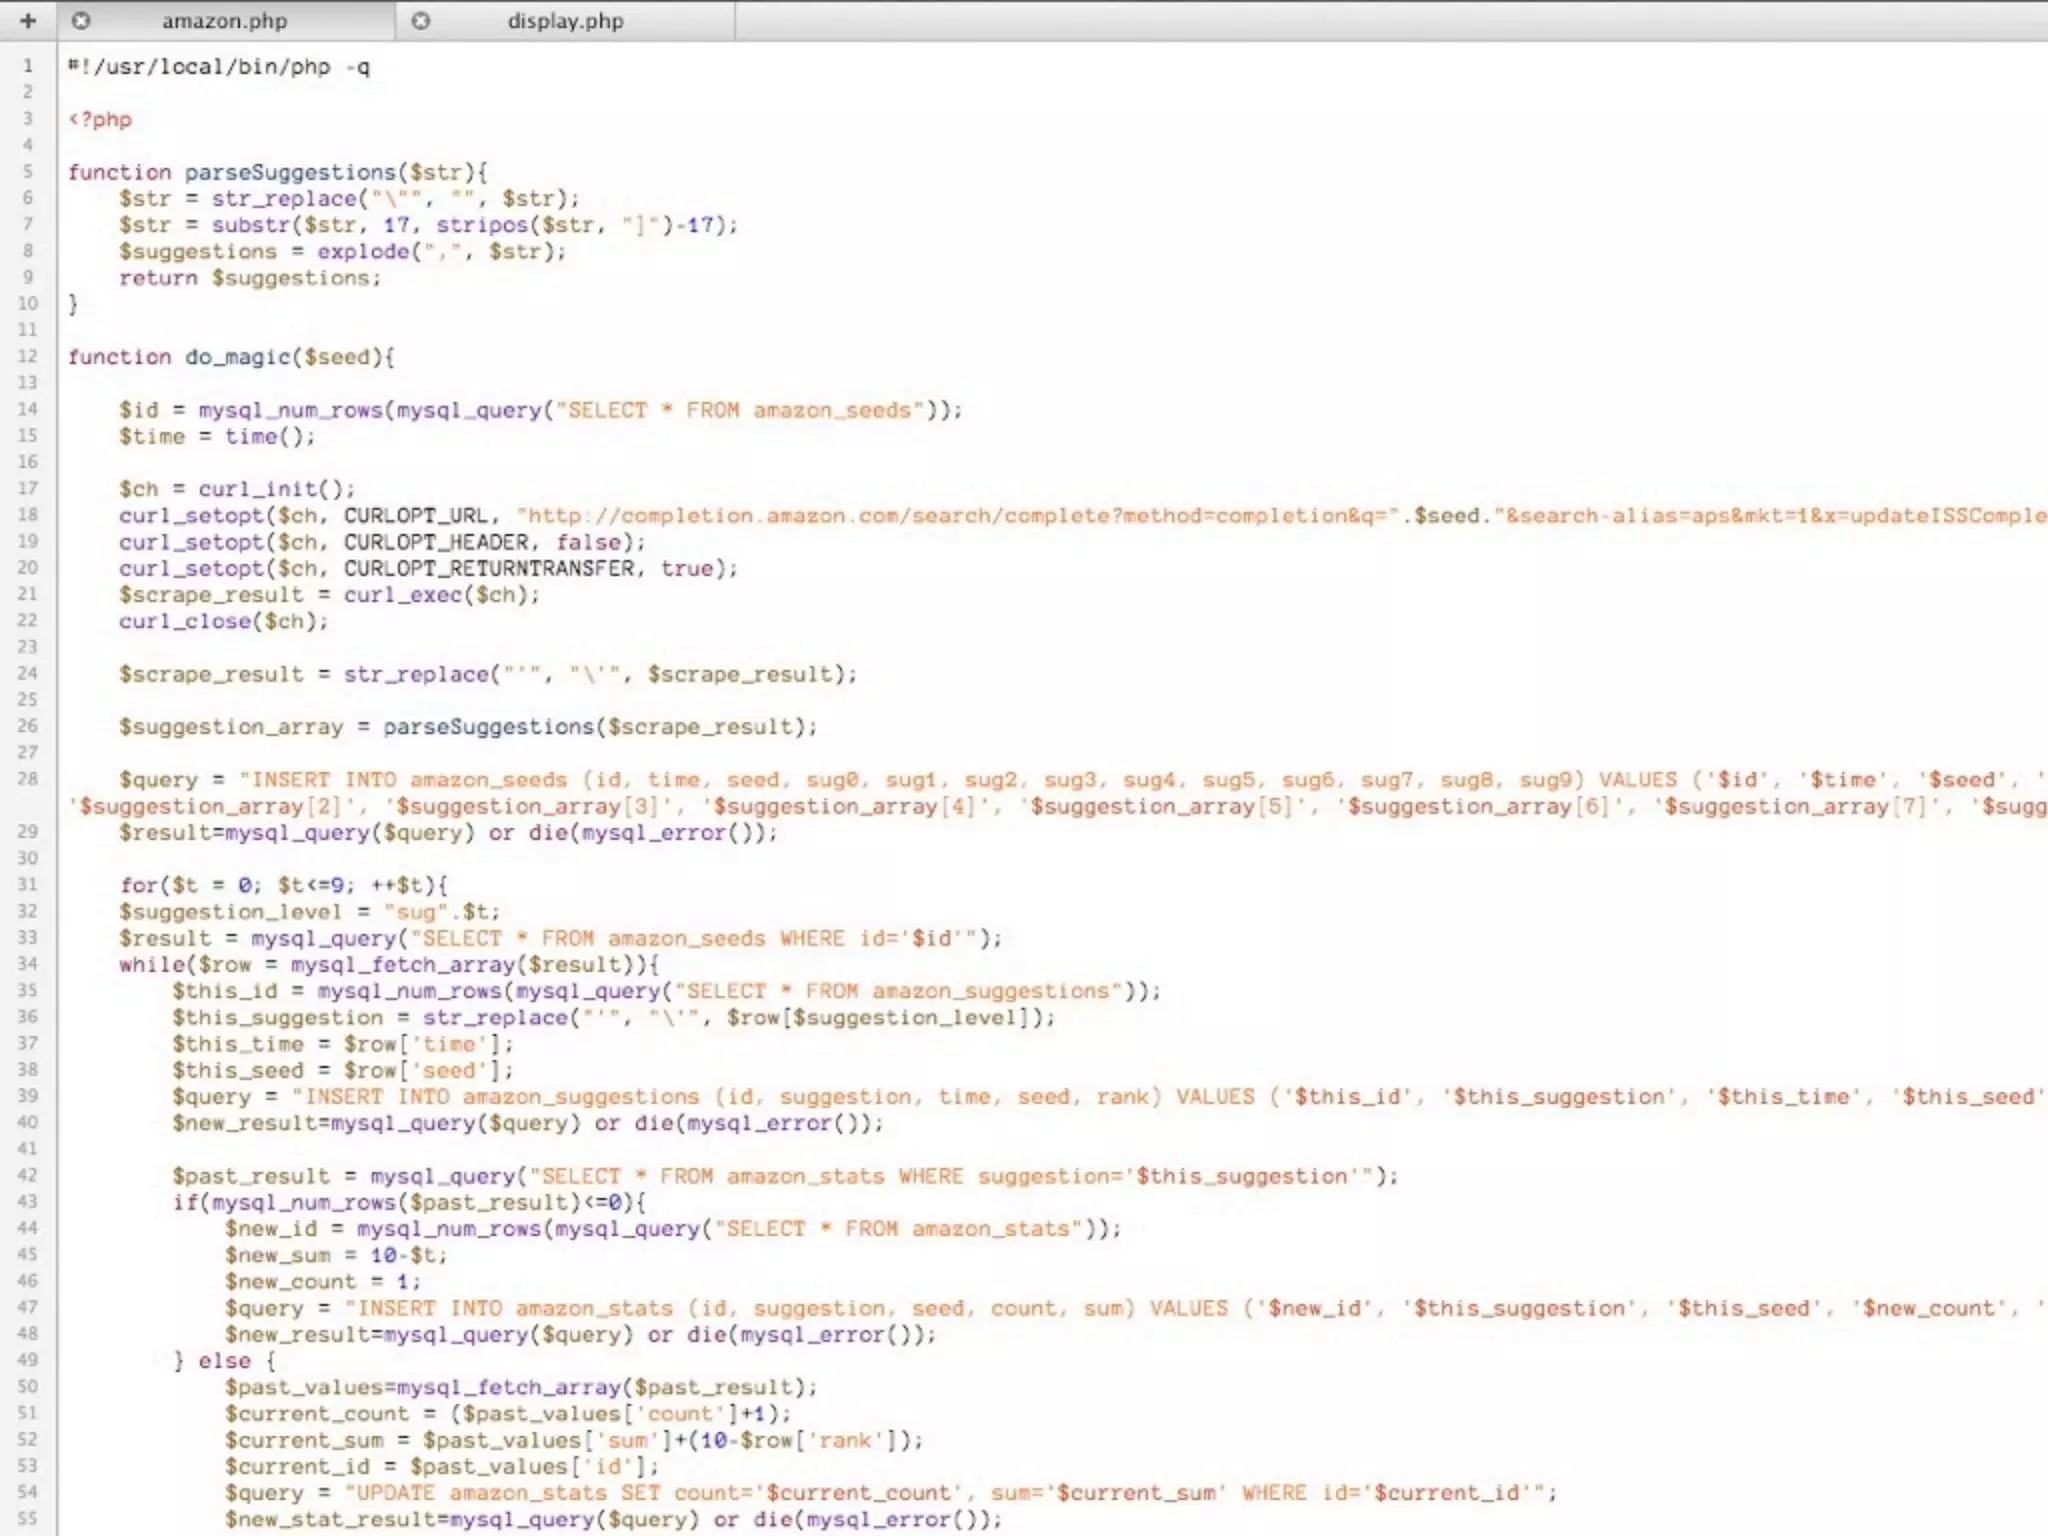Click the plus icon to add new tab
Screen dimensions: 2048x1536
[x=28, y=20]
